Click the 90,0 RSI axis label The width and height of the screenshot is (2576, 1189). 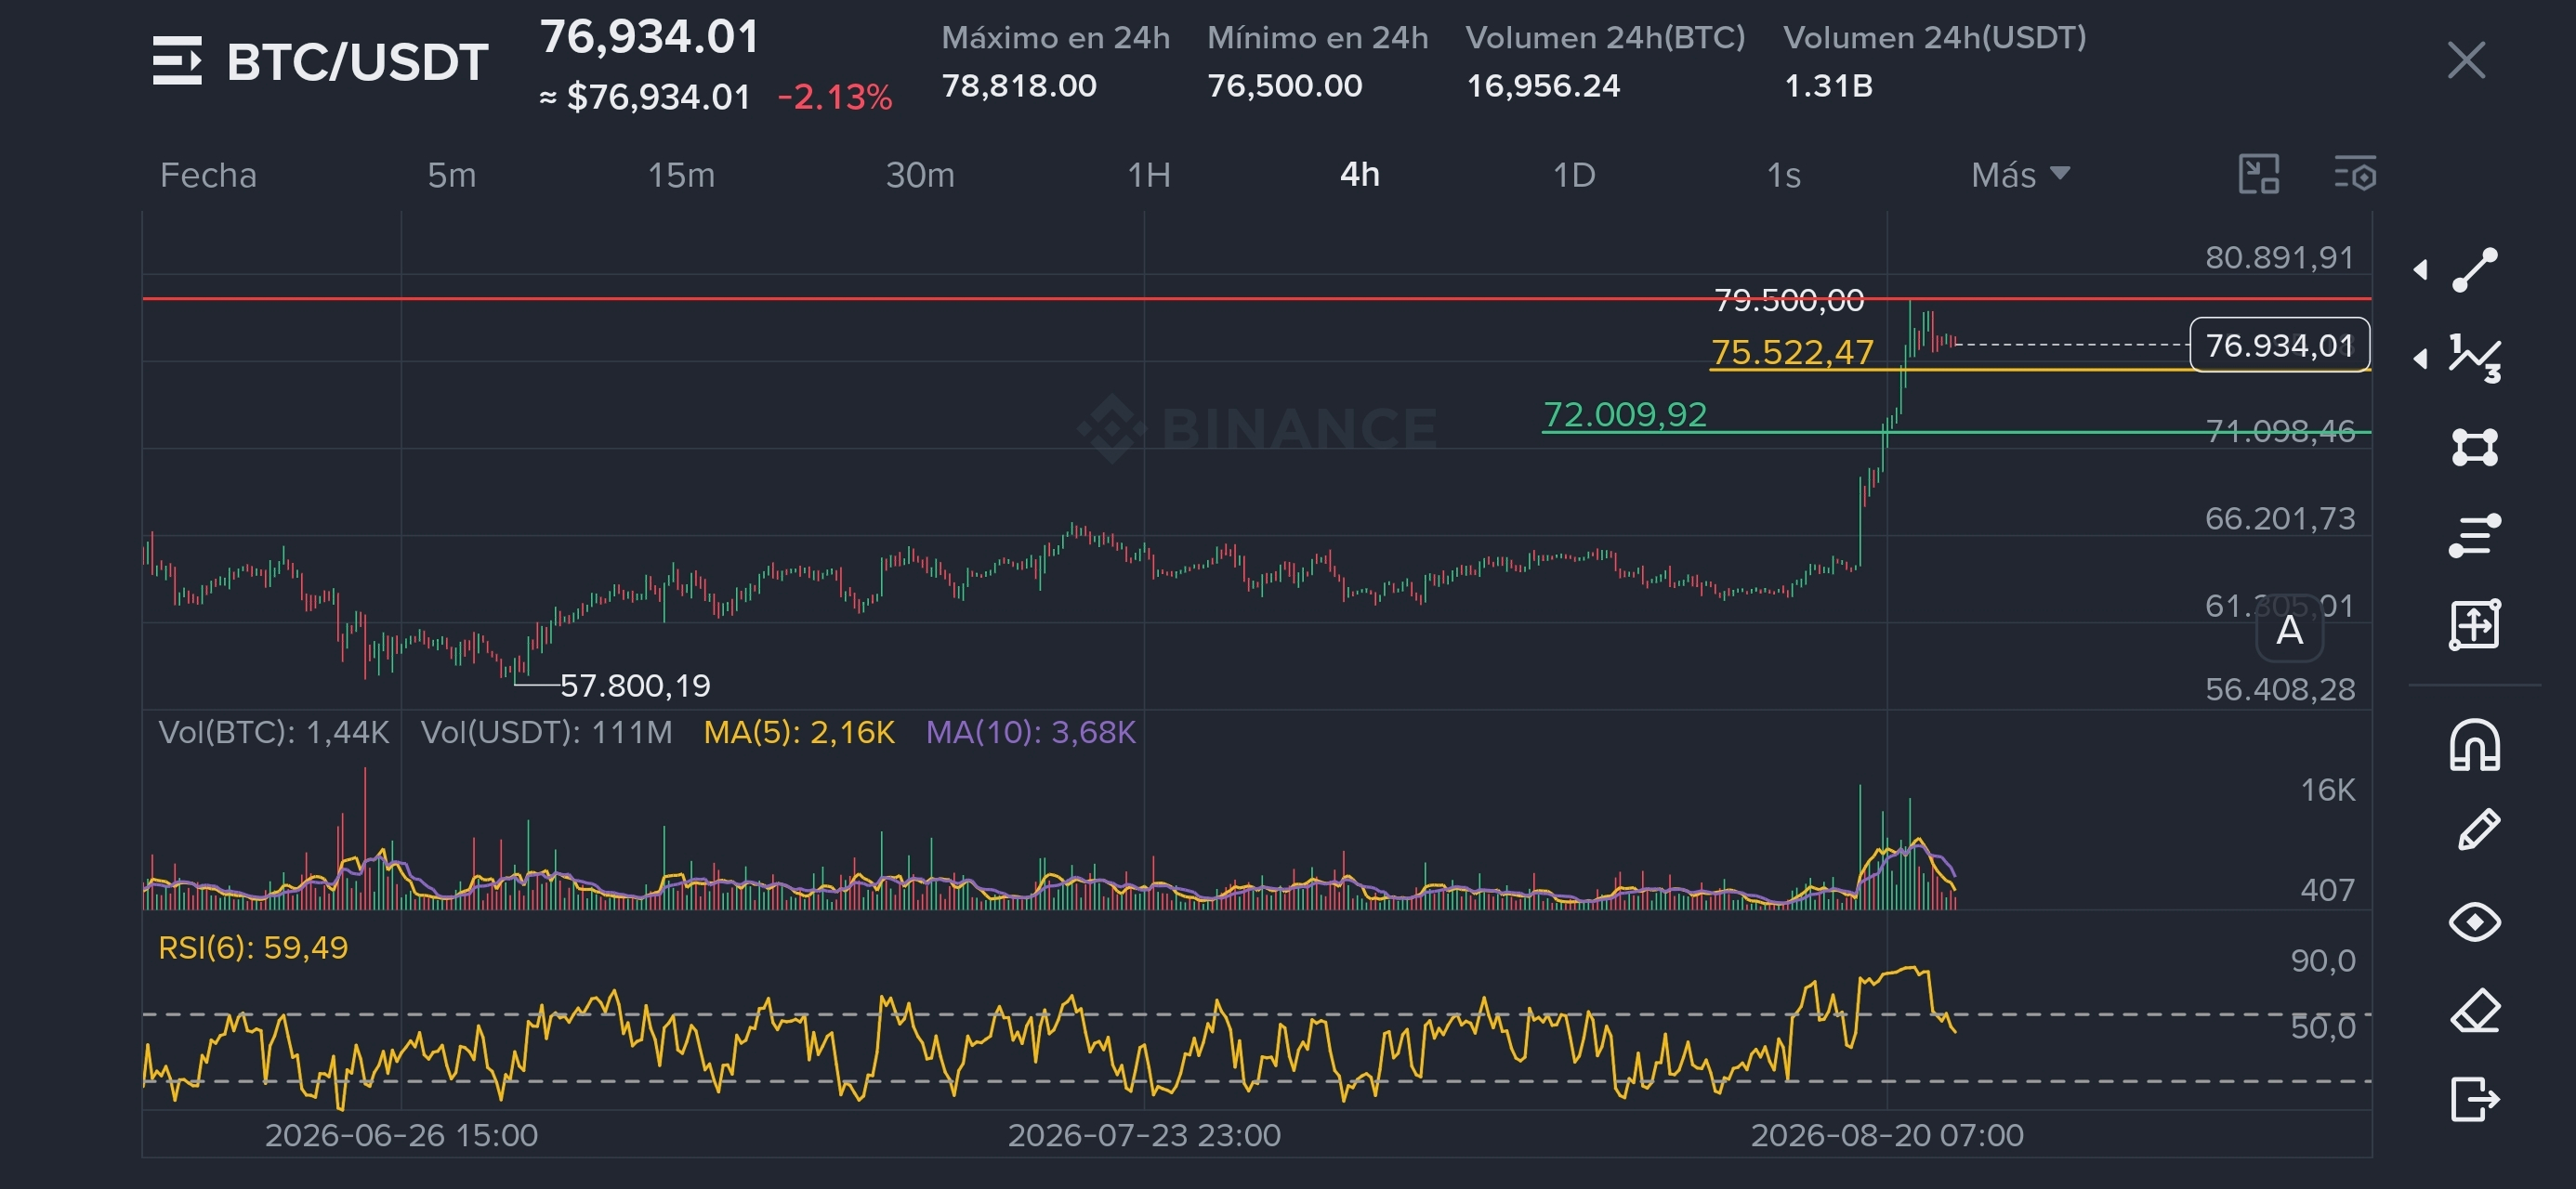pyautogui.click(x=2323, y=960)
